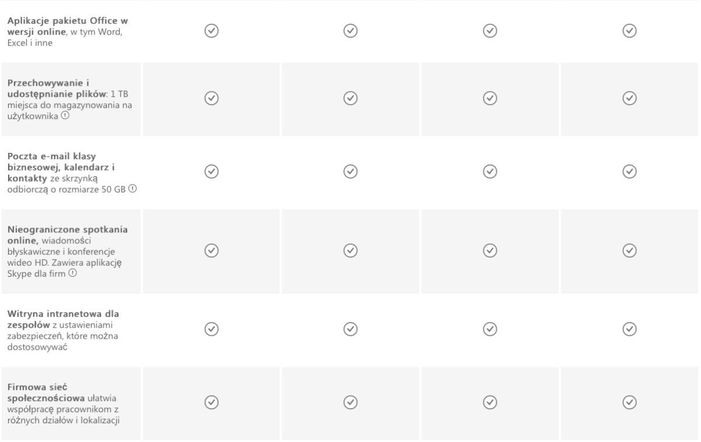Click first-column checkmark in the online meetings row
The height and width of the screenshot is (442, 701).
point(211,250)
